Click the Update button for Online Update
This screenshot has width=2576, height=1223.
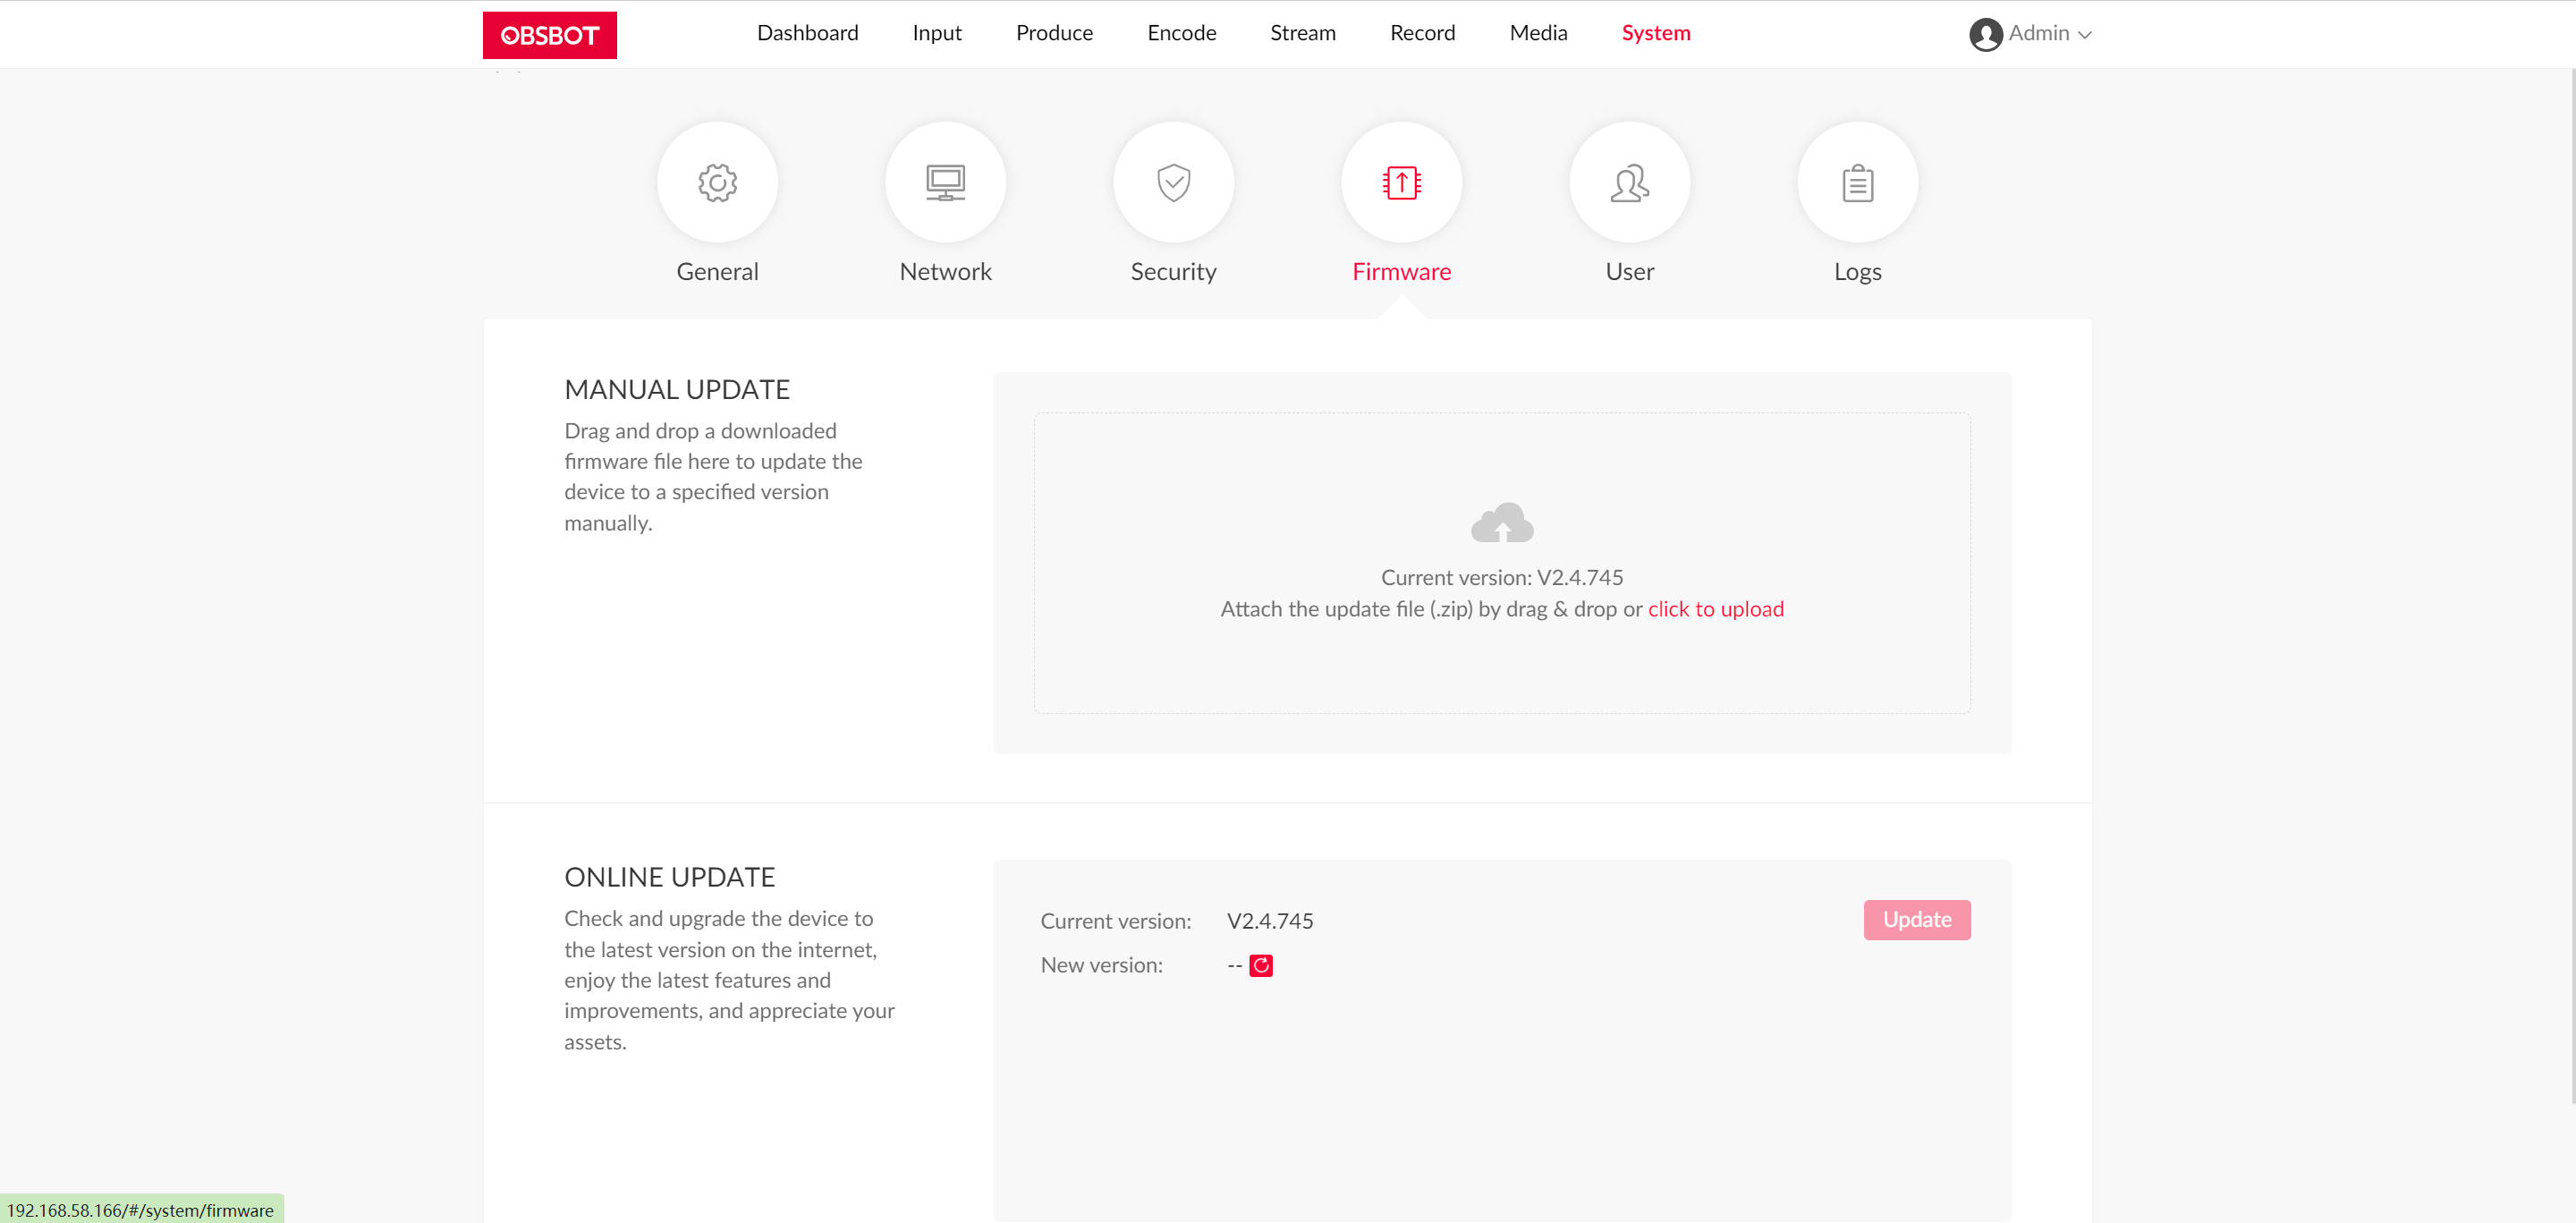pos(1917,919)
